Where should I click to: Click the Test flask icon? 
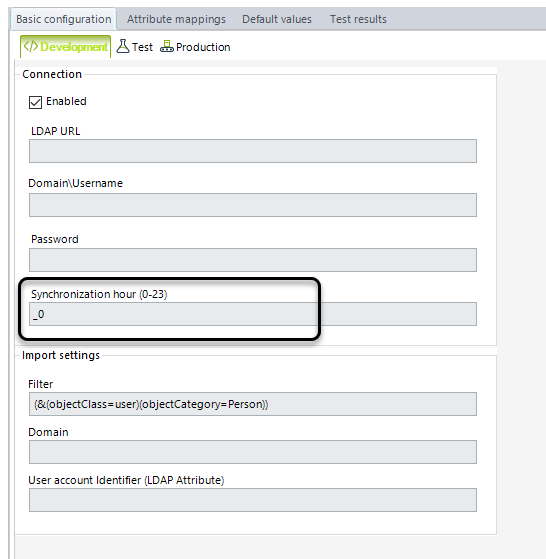click(x=123, y=46)
